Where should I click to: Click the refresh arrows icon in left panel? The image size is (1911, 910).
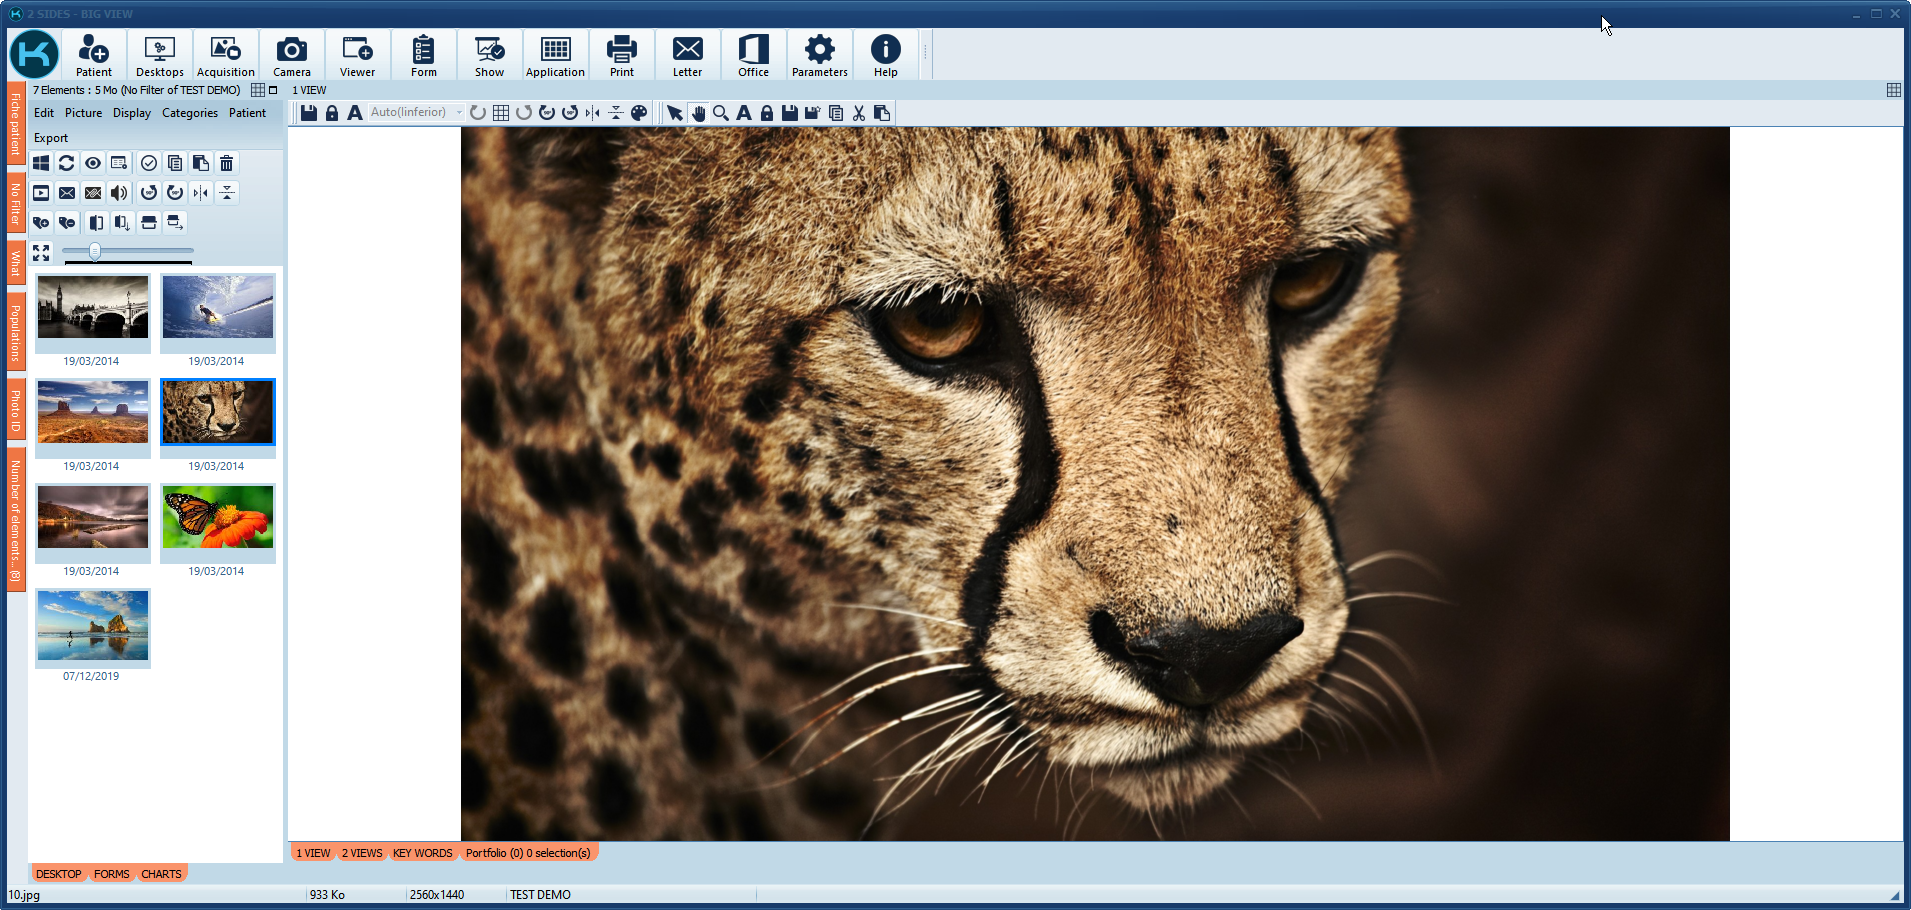pos(67,163)
